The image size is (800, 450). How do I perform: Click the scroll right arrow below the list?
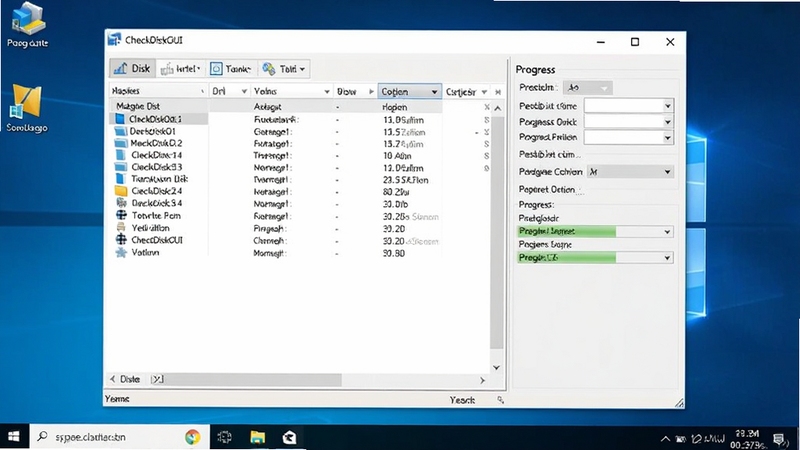point(482,380)
